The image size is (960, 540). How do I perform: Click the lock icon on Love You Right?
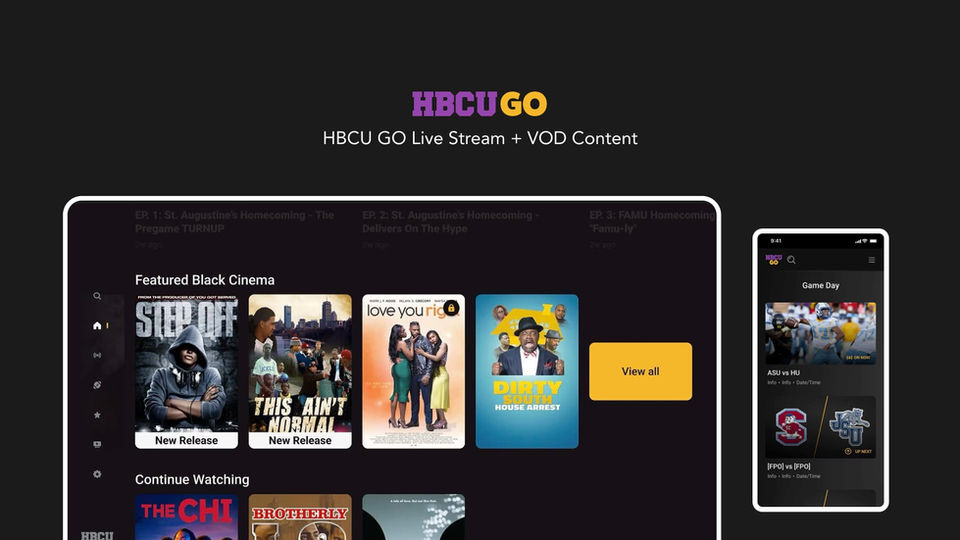tap(451, 308)
